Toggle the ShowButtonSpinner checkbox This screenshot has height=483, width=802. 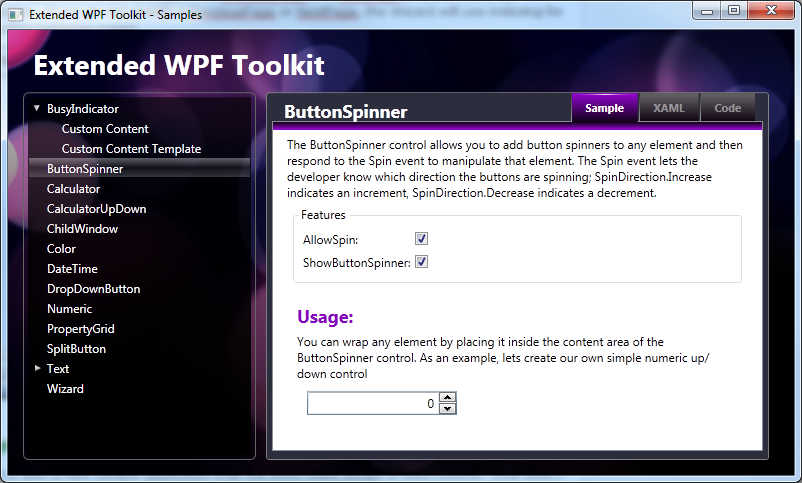(421, 262)
